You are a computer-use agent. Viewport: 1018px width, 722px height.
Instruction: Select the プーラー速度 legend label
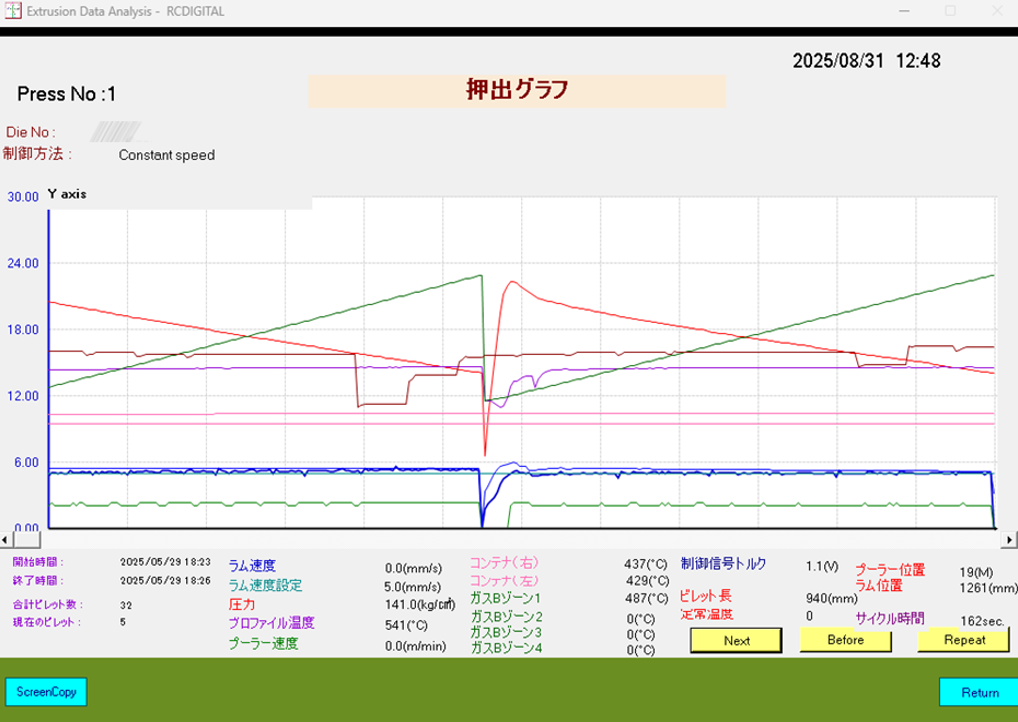click(263, 643)
